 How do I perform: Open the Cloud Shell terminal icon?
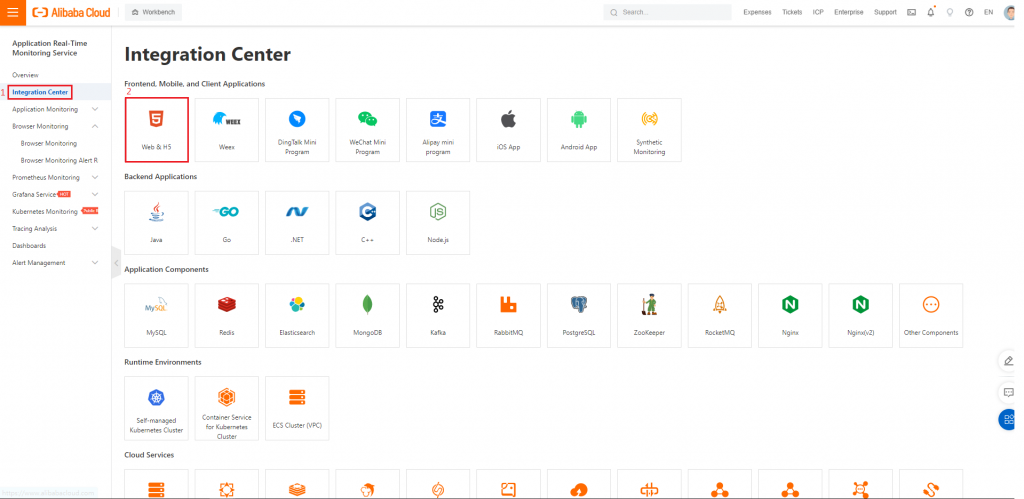pos(912,12)
